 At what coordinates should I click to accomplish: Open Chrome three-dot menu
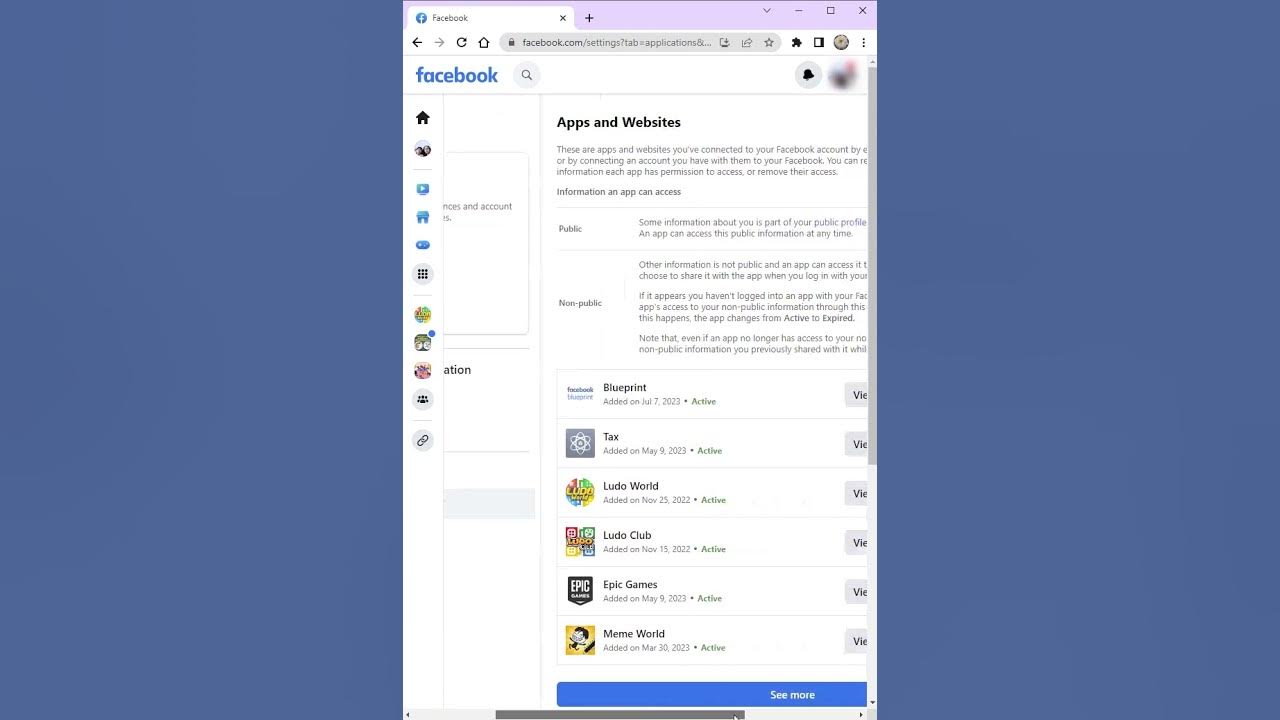863,42
